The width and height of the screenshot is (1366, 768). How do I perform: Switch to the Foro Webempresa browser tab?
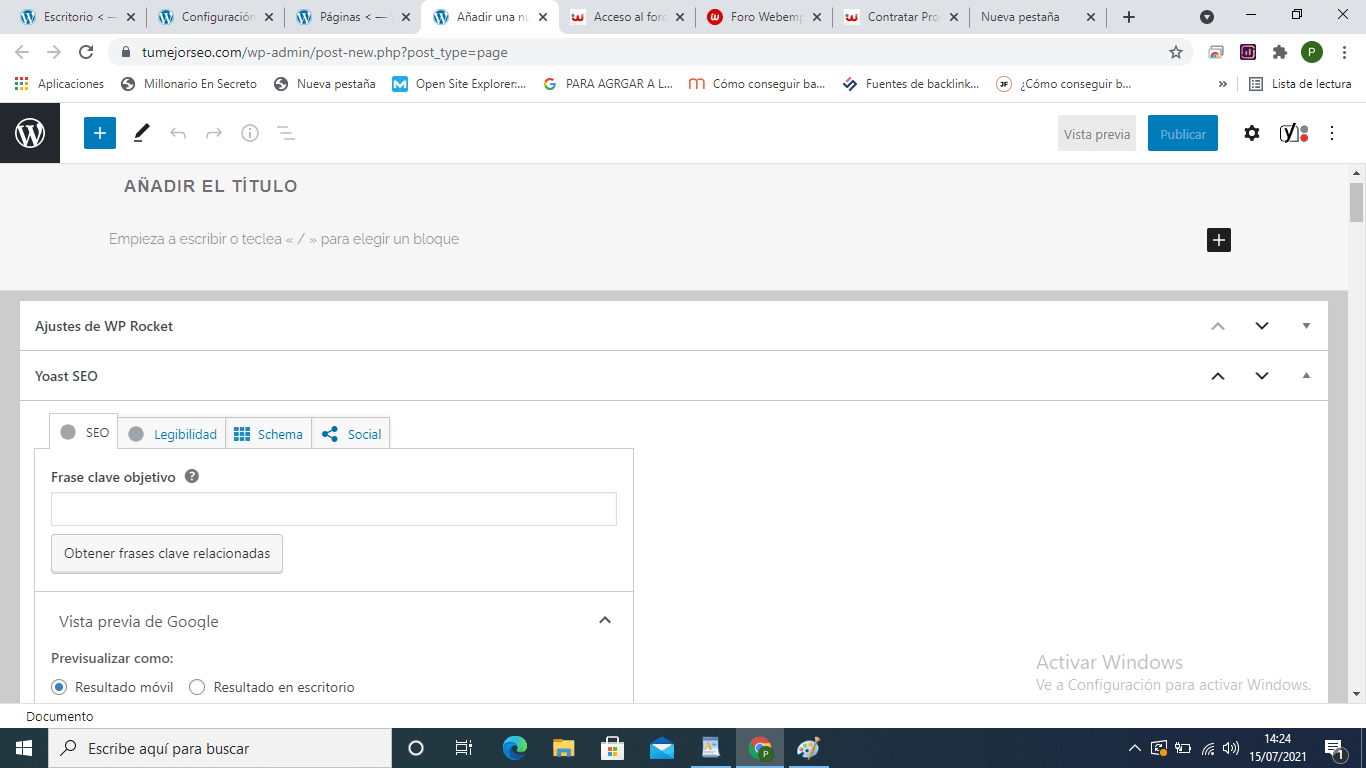[x=765, y=17]
